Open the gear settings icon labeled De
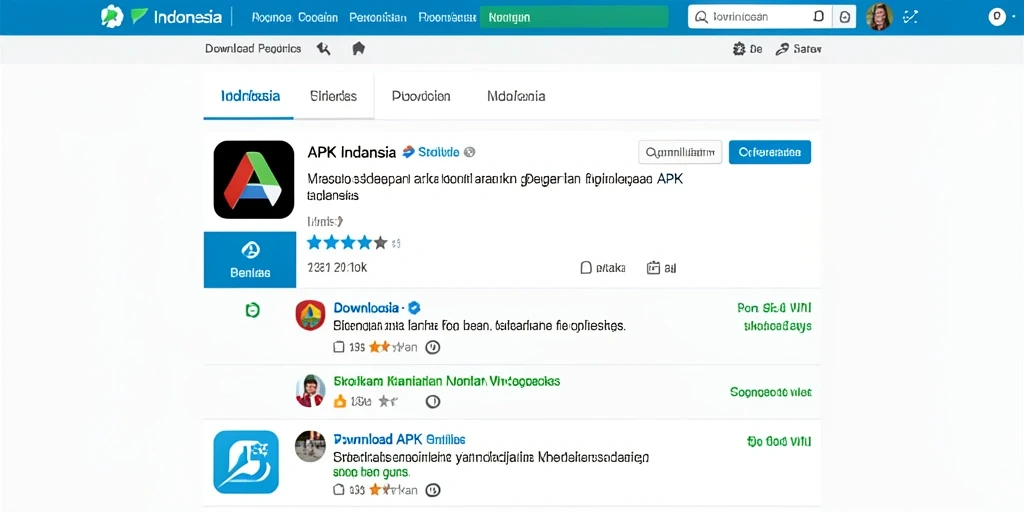 [x=739, y=49]
